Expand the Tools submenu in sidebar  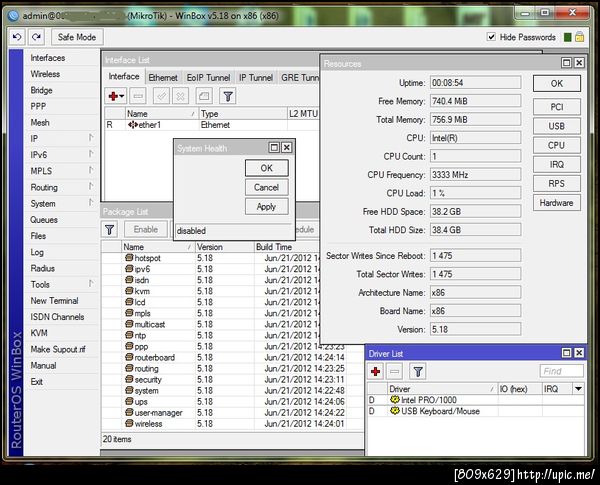[x=91, y=283]
